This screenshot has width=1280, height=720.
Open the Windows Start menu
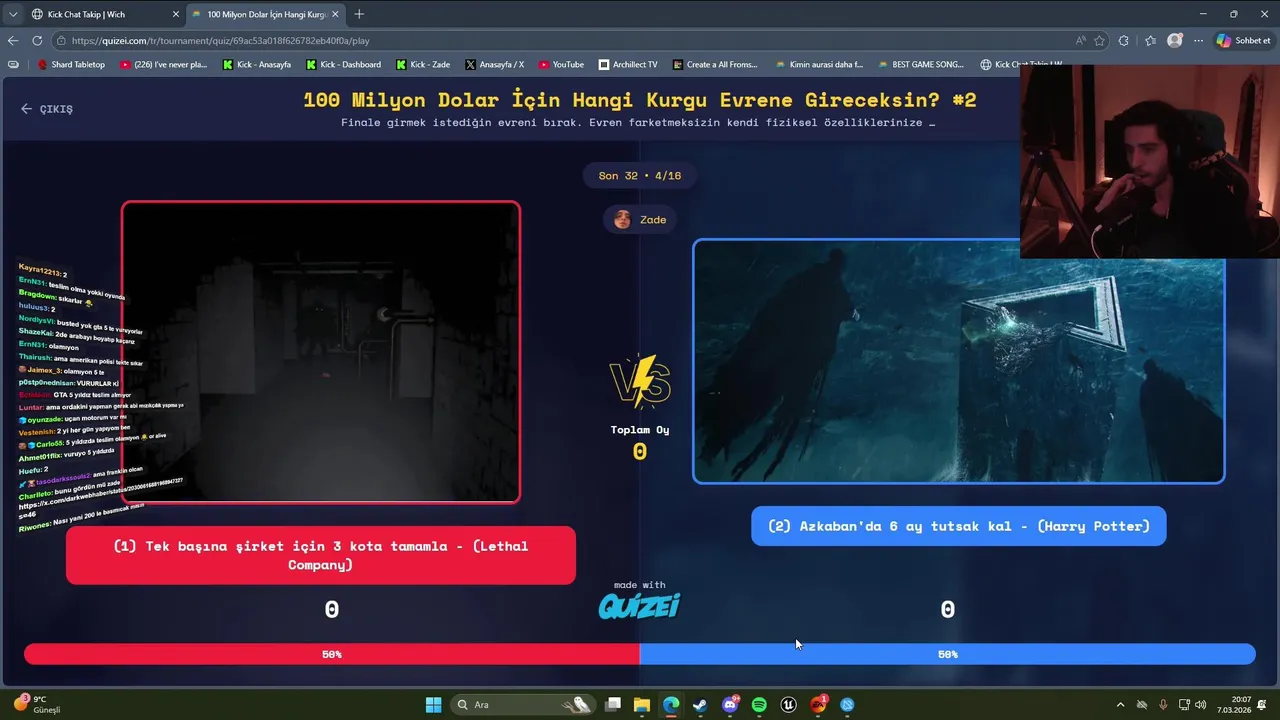433,705
